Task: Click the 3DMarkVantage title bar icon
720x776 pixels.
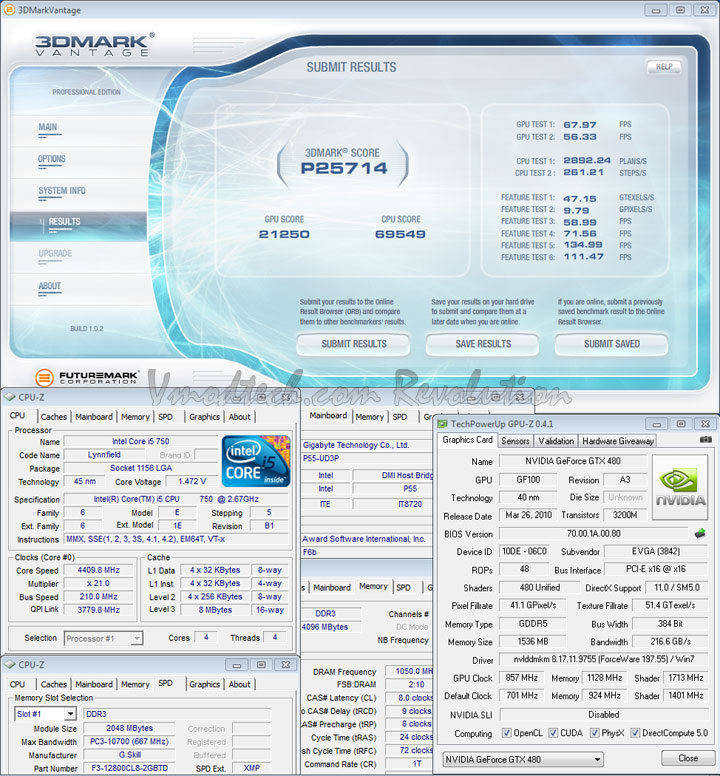Action: 9,10
